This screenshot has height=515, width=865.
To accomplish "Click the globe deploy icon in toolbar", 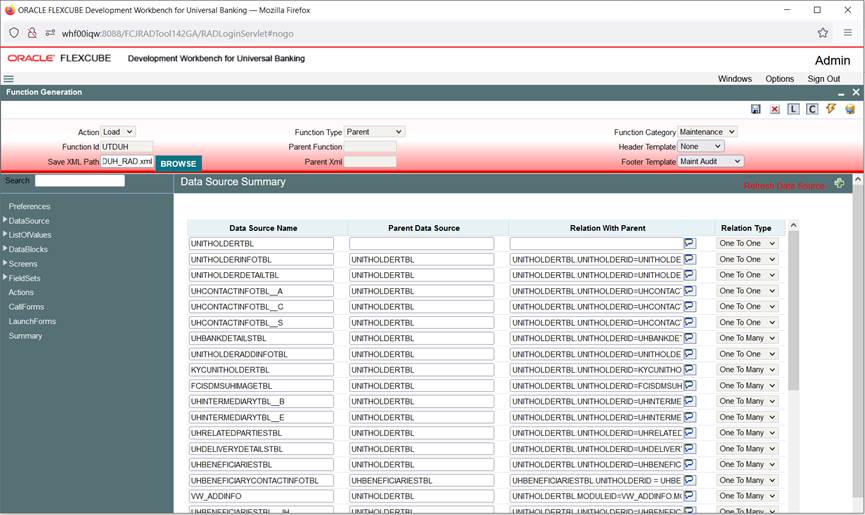I will 850,109.
